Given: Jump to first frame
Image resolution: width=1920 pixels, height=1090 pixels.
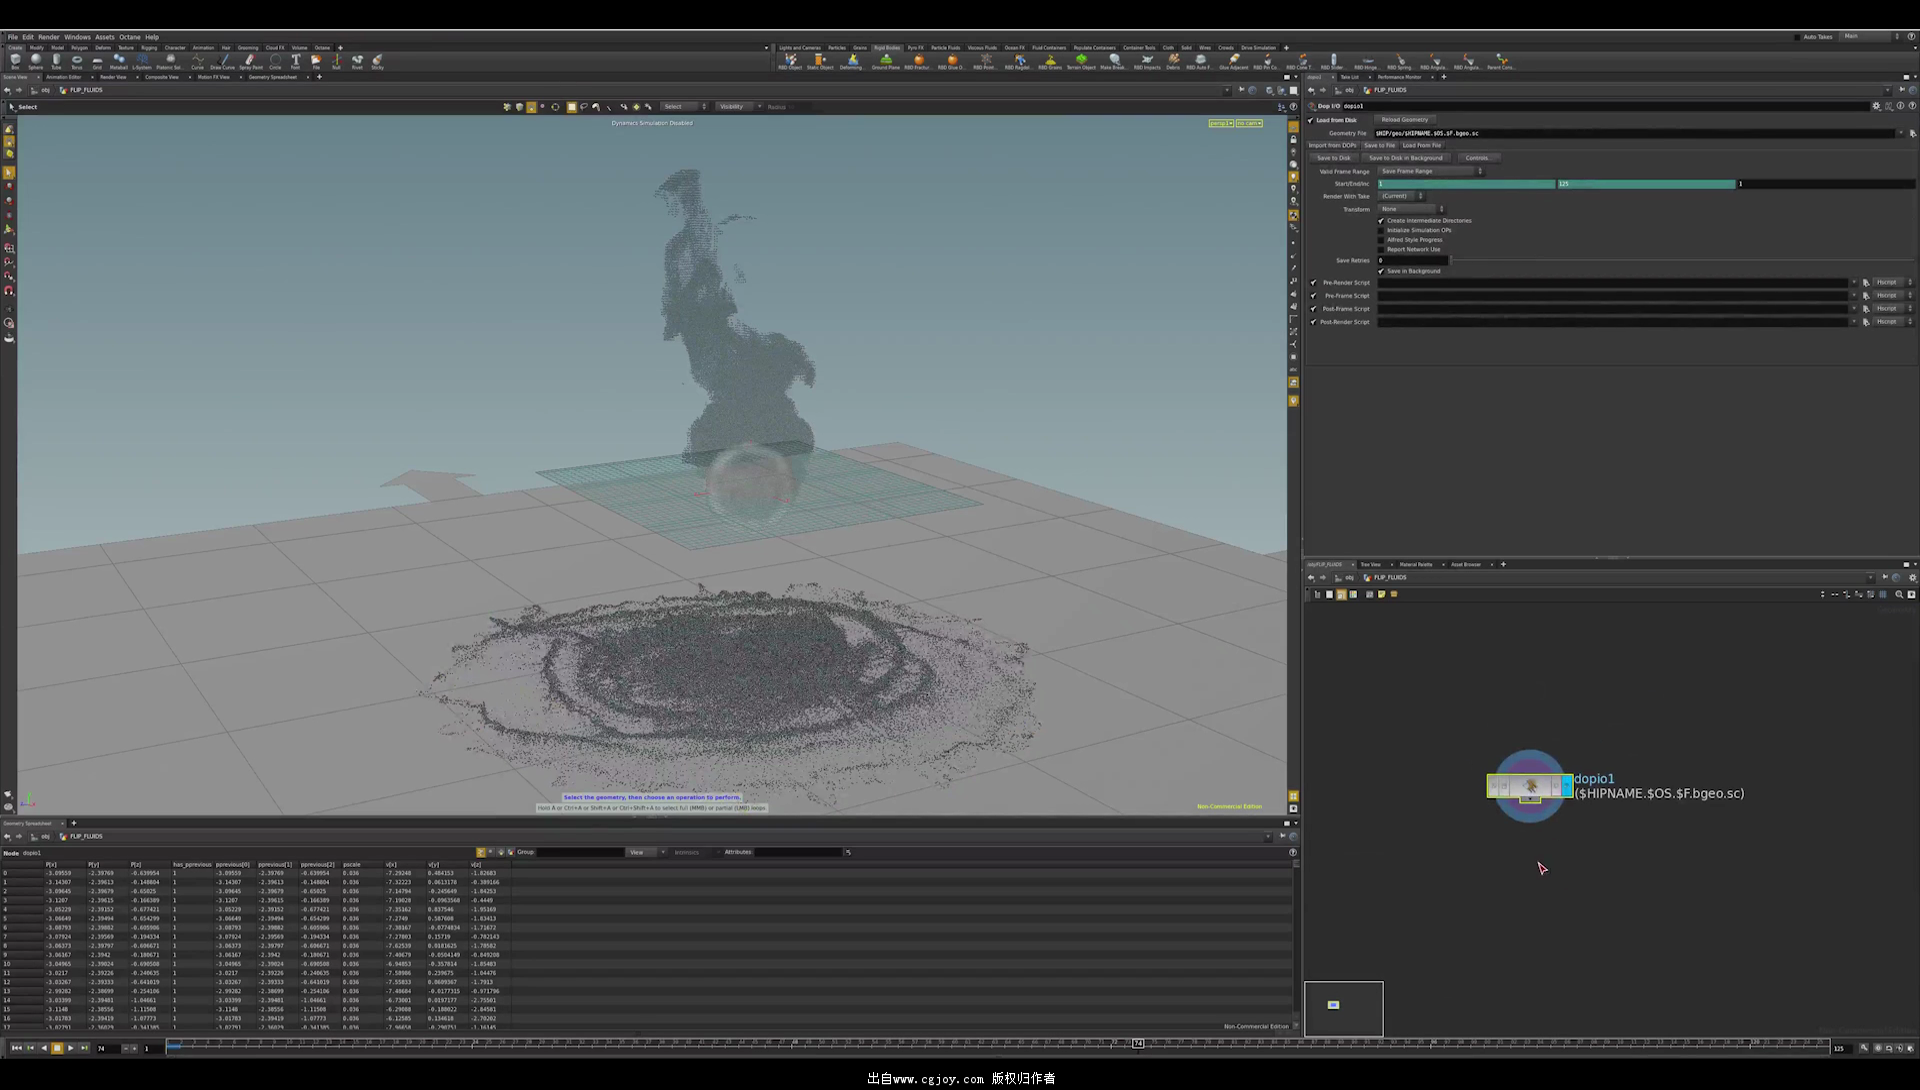Looking at the screenshot, I should click(x=16, y=1048).
